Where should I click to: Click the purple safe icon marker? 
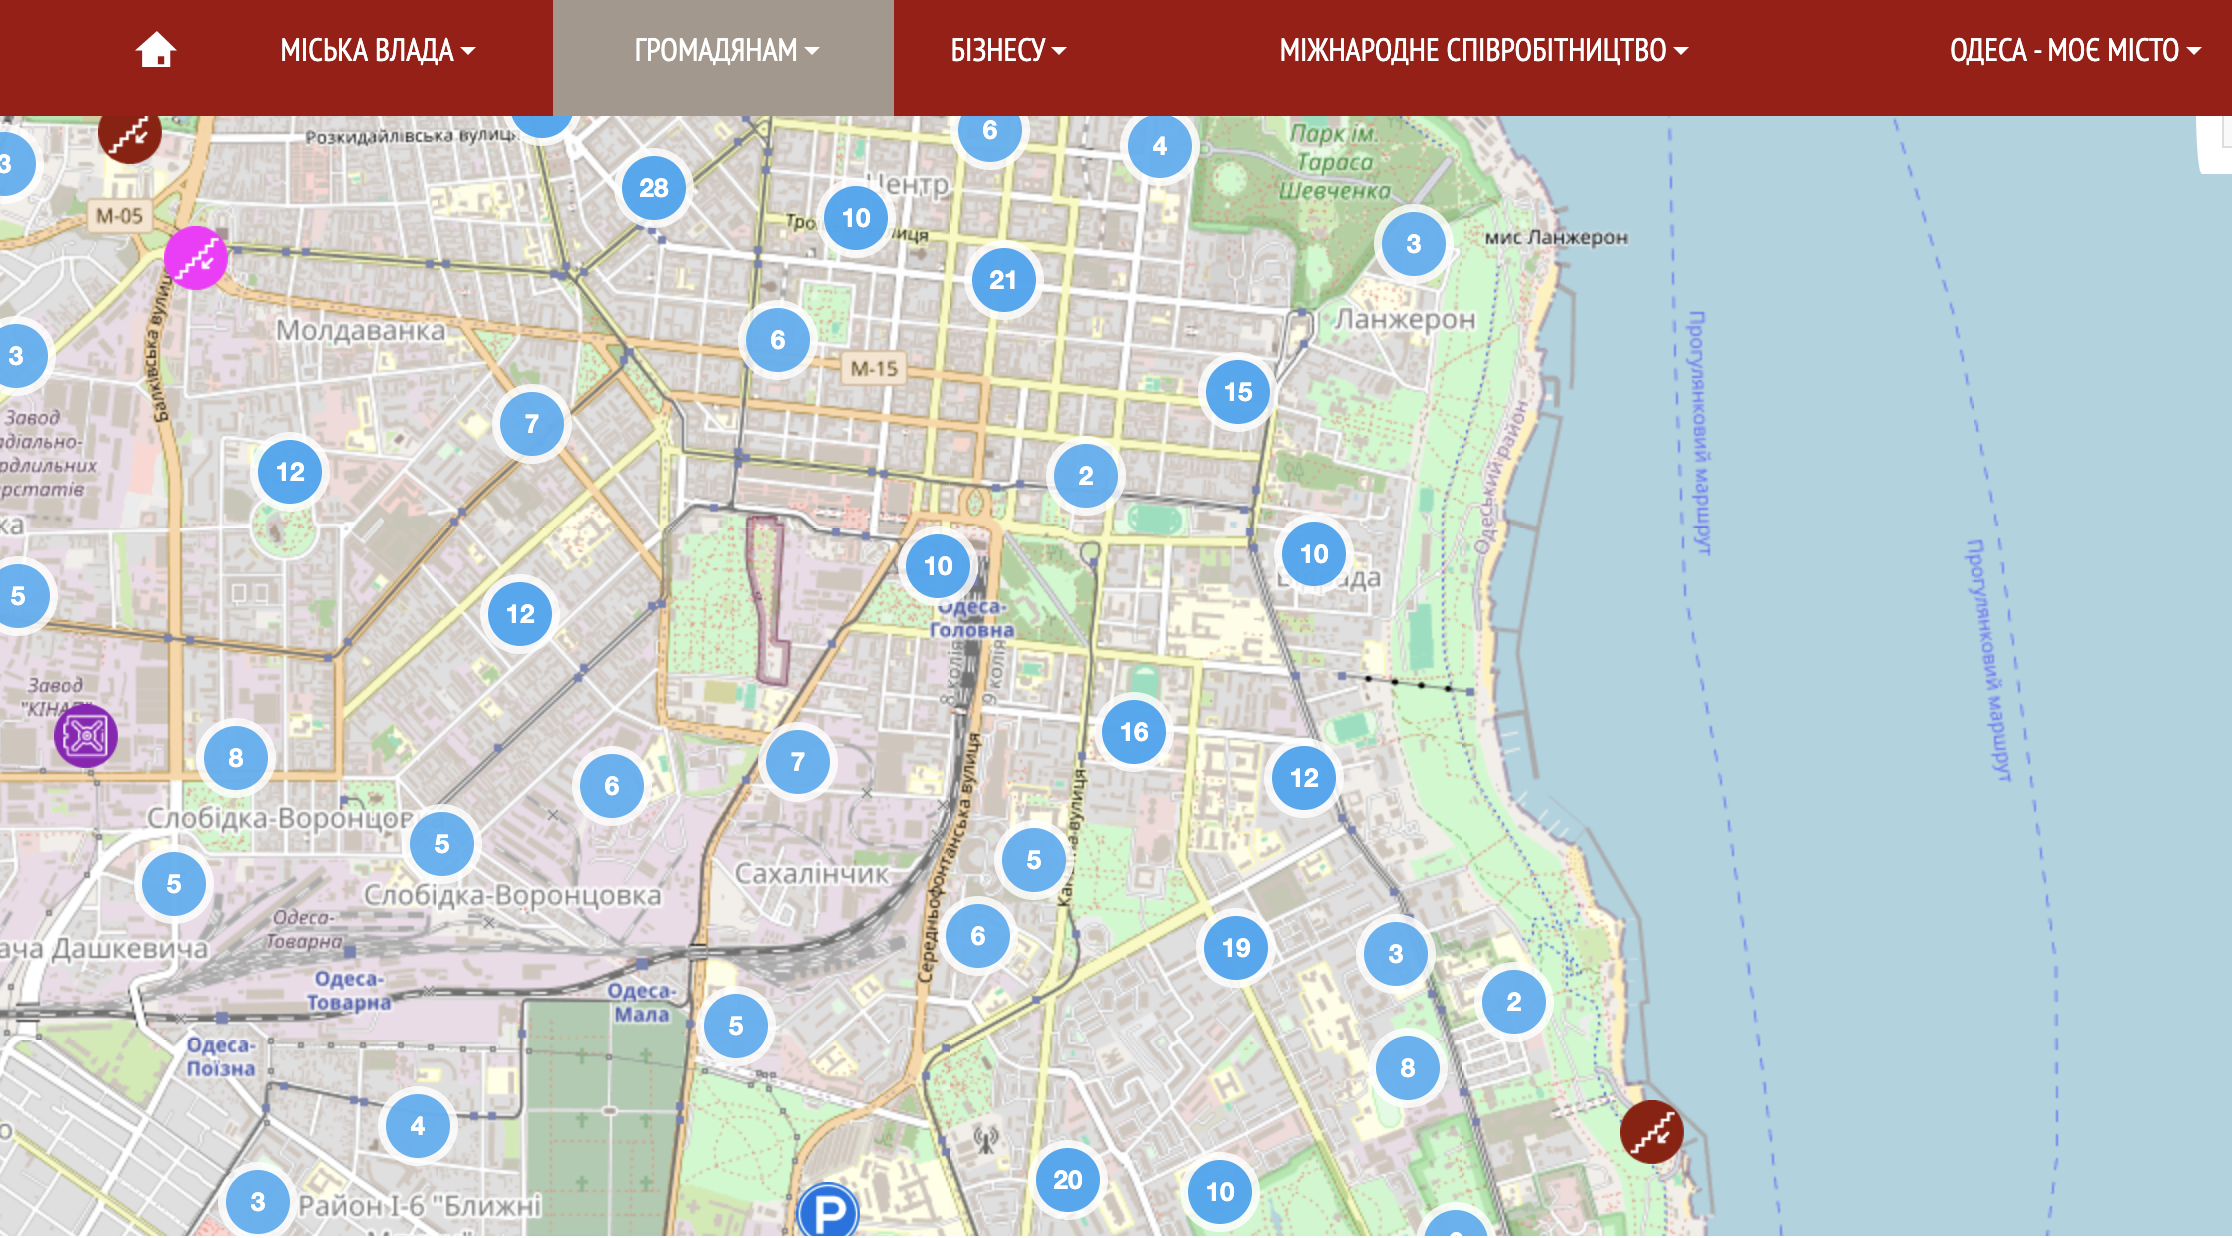tap(86, 736)
